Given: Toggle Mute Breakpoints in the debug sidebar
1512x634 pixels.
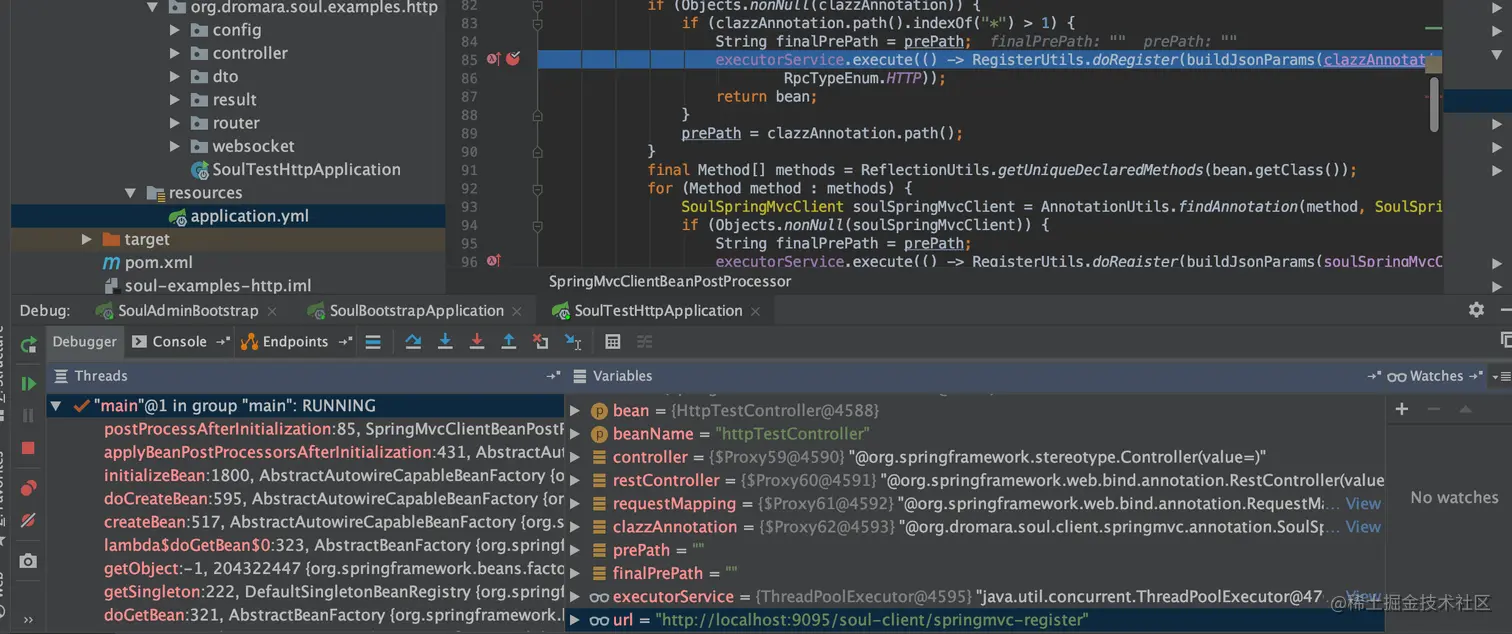Looking at the screenshot, I should pos(28,520).
